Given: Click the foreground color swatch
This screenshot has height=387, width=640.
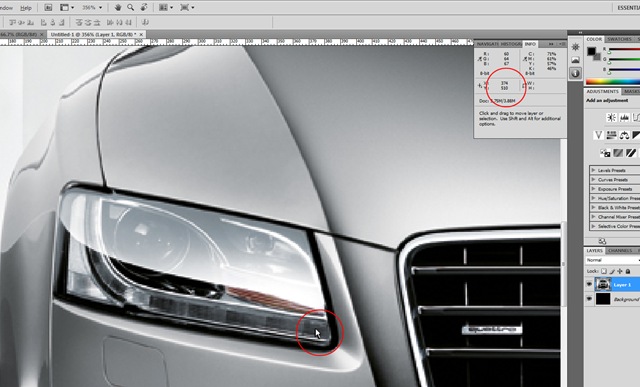Looking at the screenshot, I should coord(591,51).
